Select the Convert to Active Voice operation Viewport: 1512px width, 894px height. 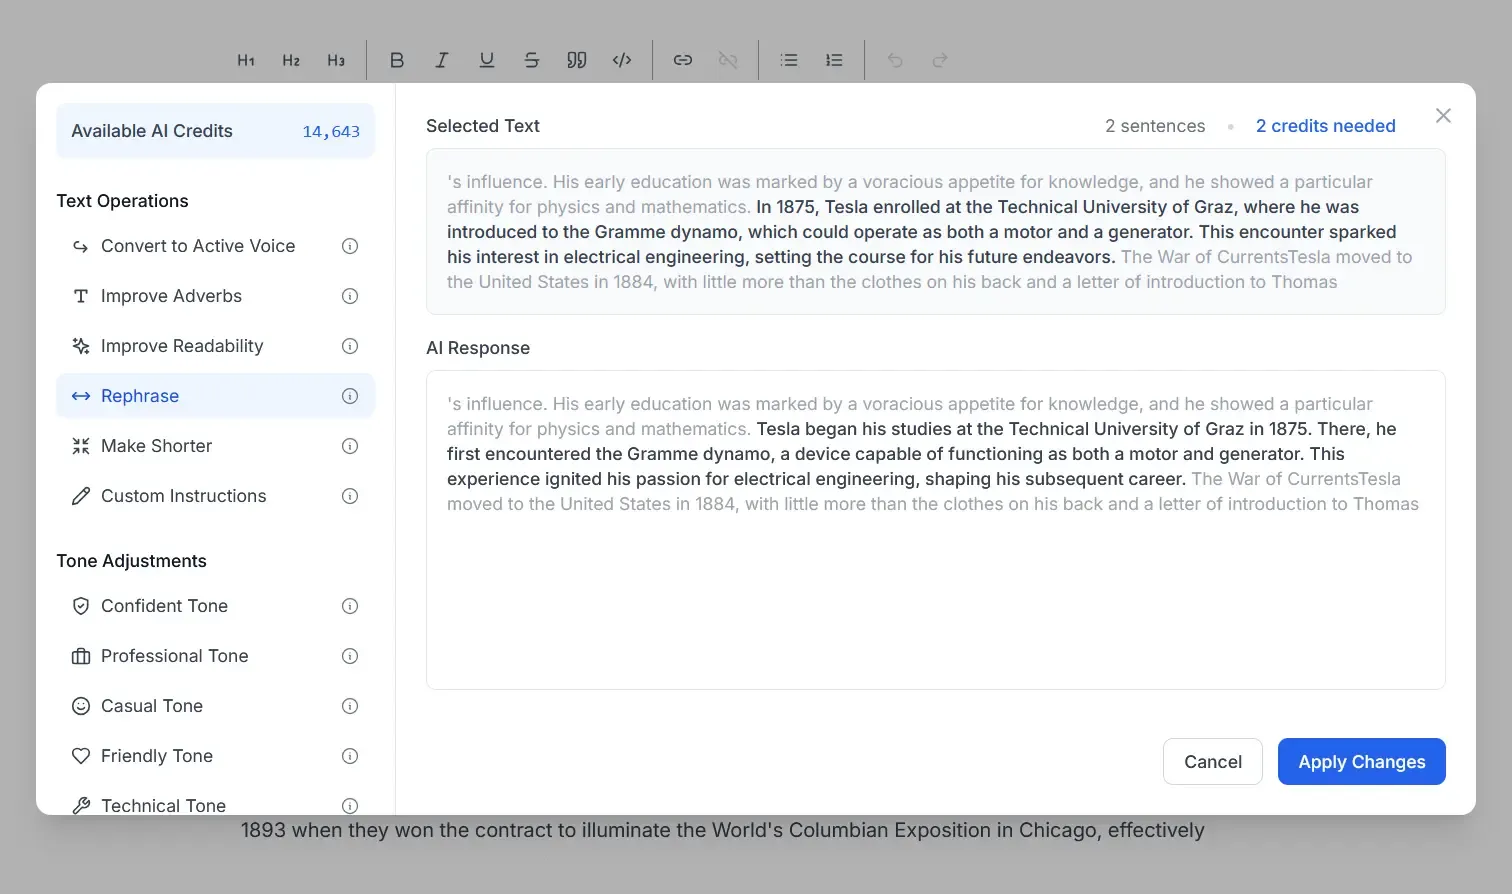[197, 245]
